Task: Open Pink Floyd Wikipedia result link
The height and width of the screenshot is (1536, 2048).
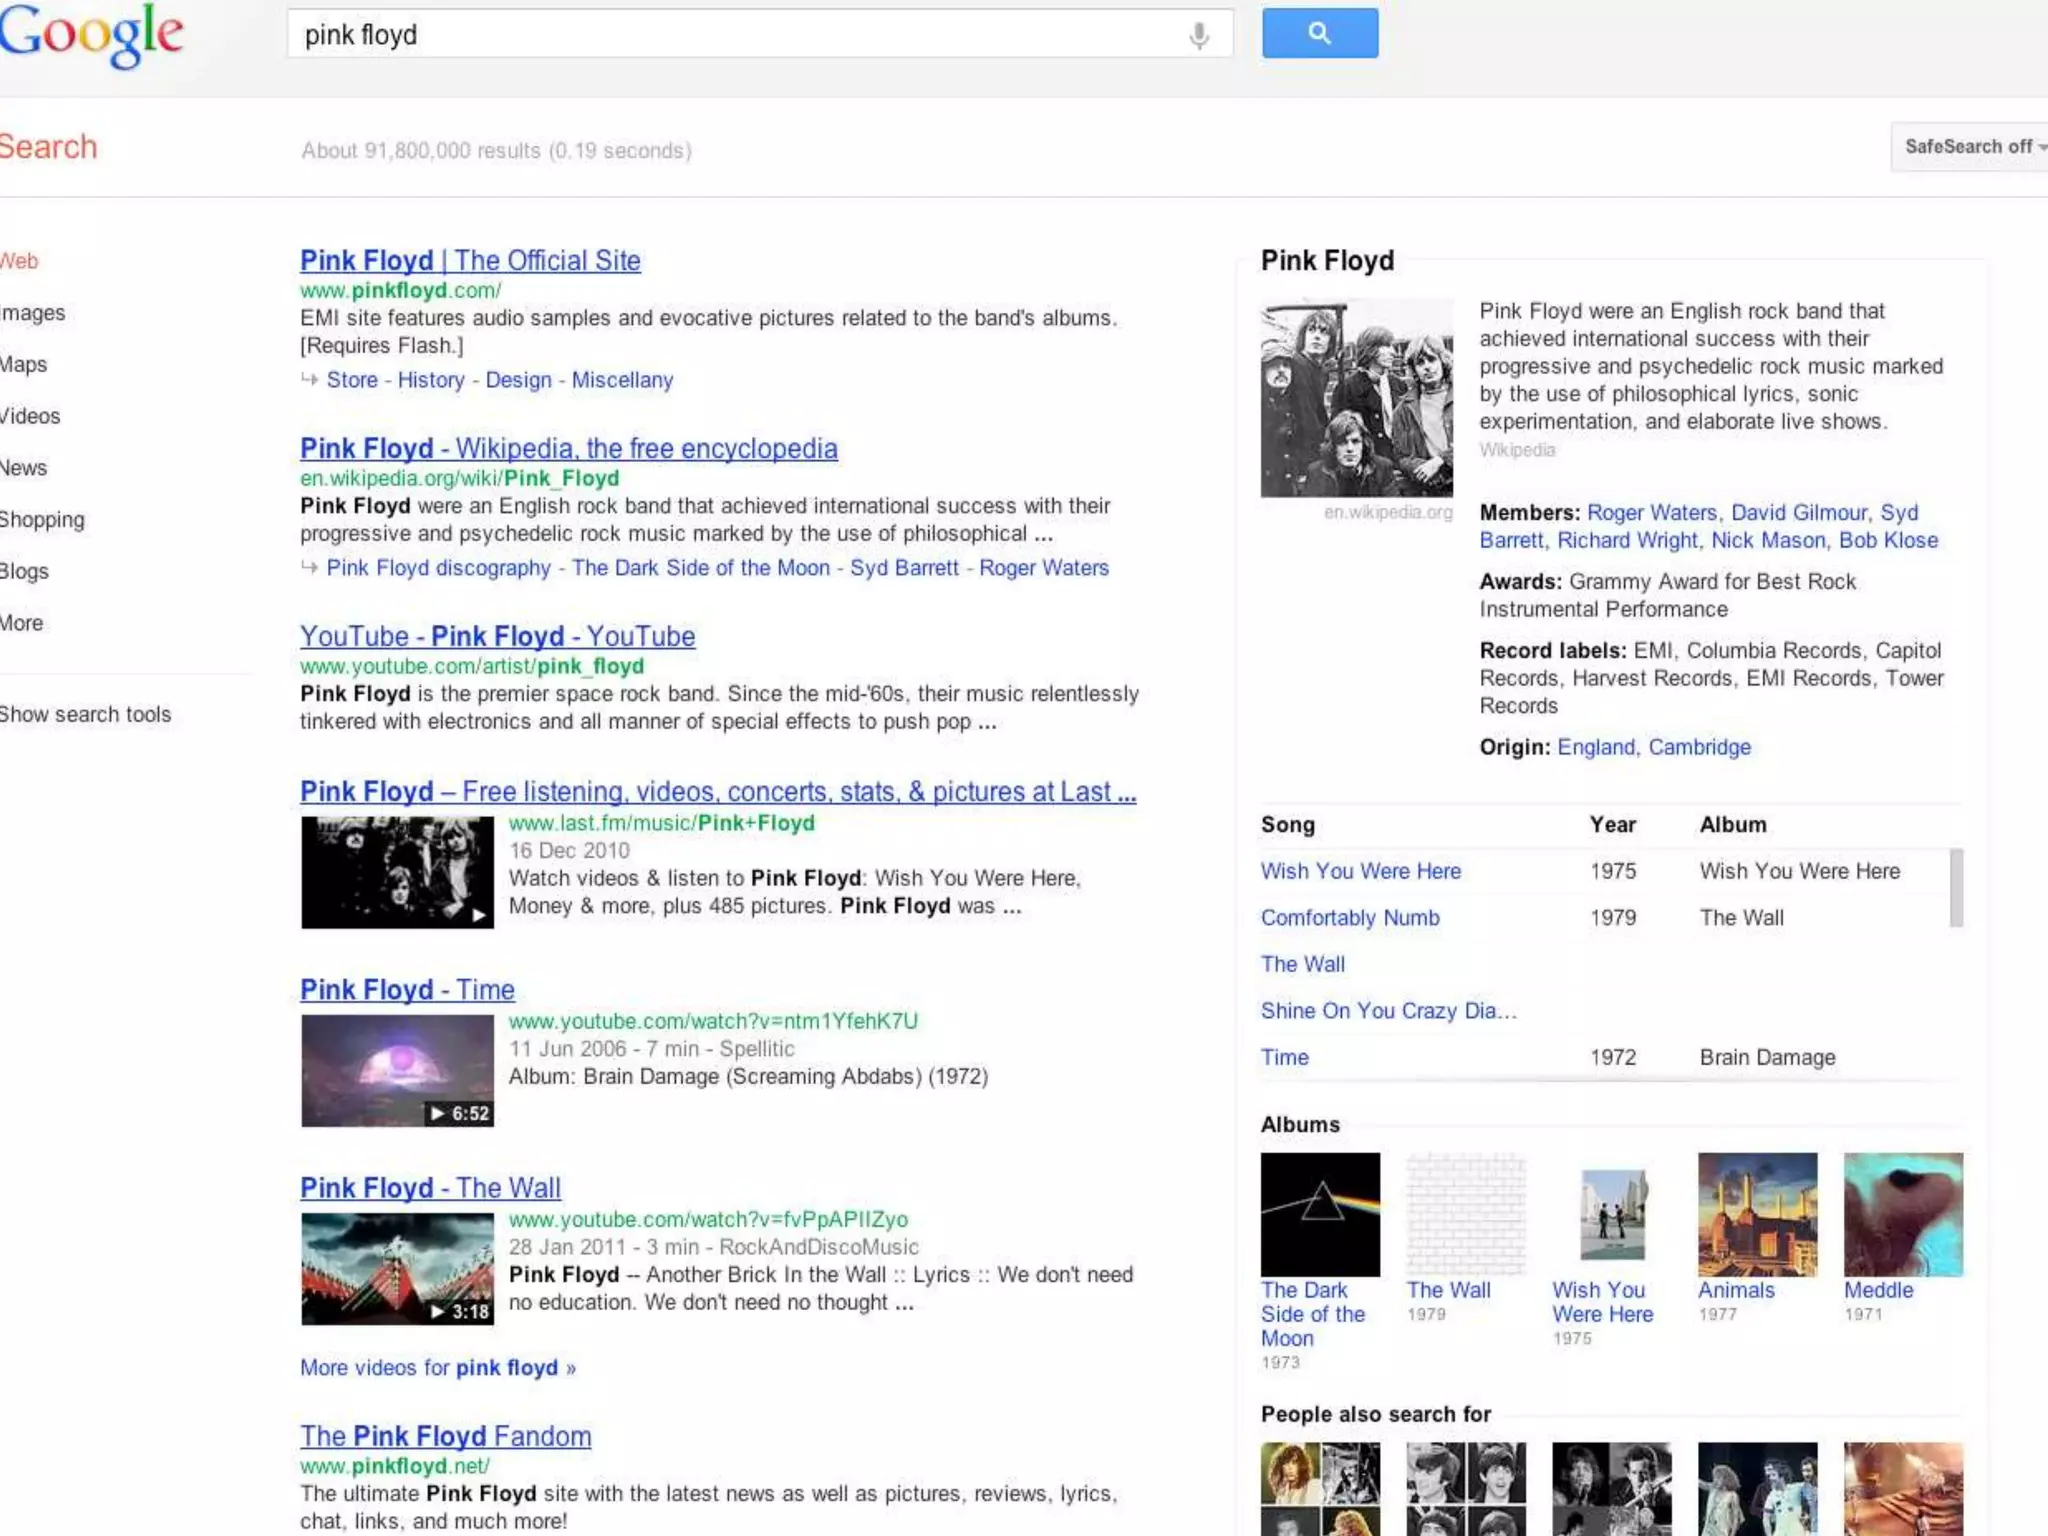Action: tap(568, 449)
